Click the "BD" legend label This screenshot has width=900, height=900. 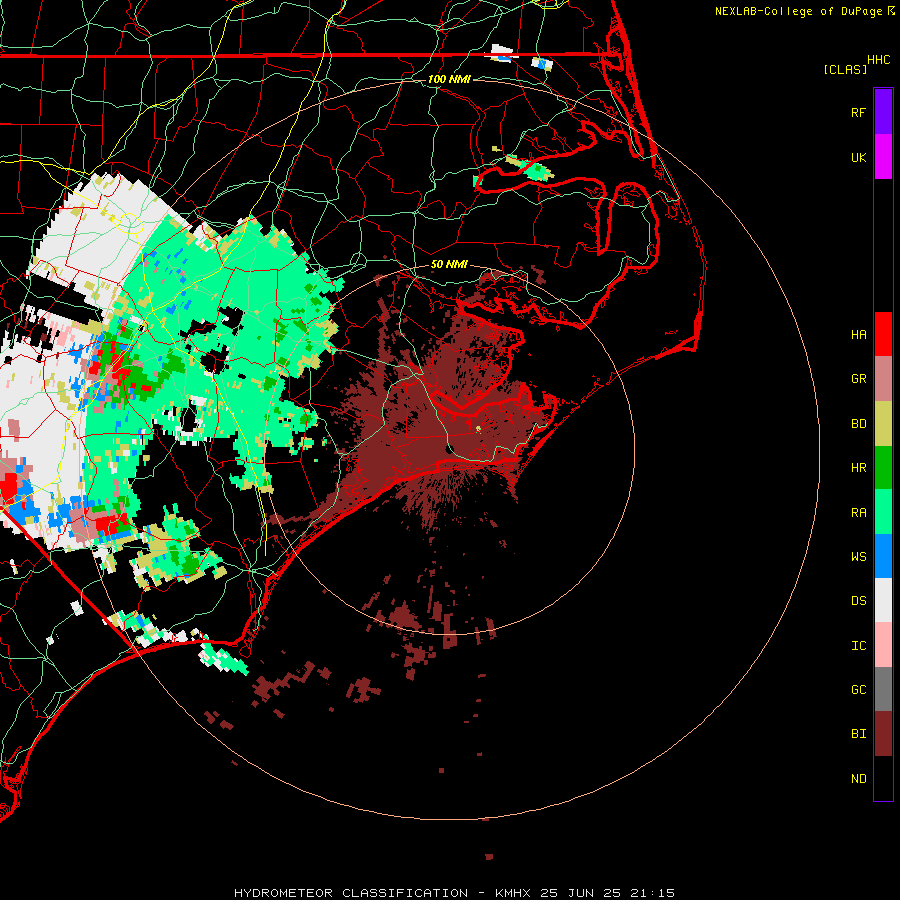coord(858,424)
